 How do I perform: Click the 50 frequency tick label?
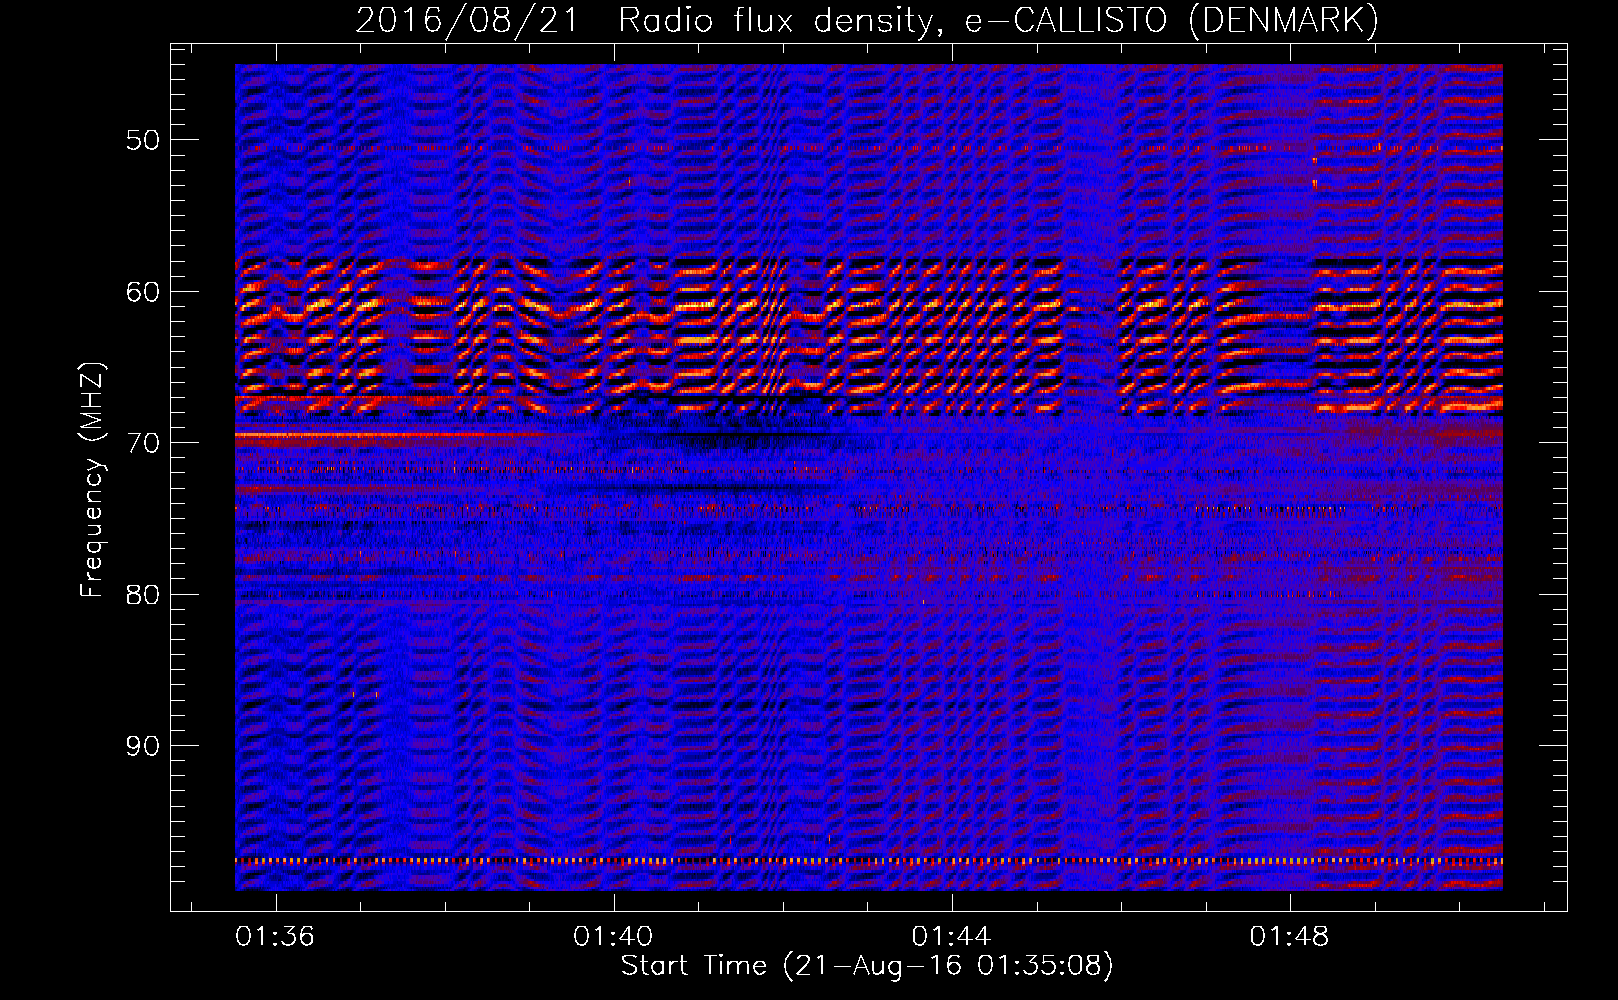(143, 140)
